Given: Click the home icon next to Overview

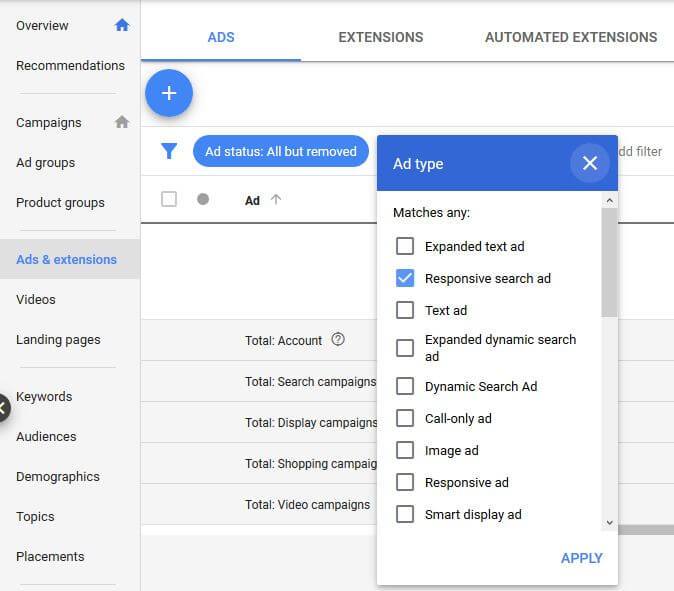Looking at the screenshot, I should tap(122, 25).
